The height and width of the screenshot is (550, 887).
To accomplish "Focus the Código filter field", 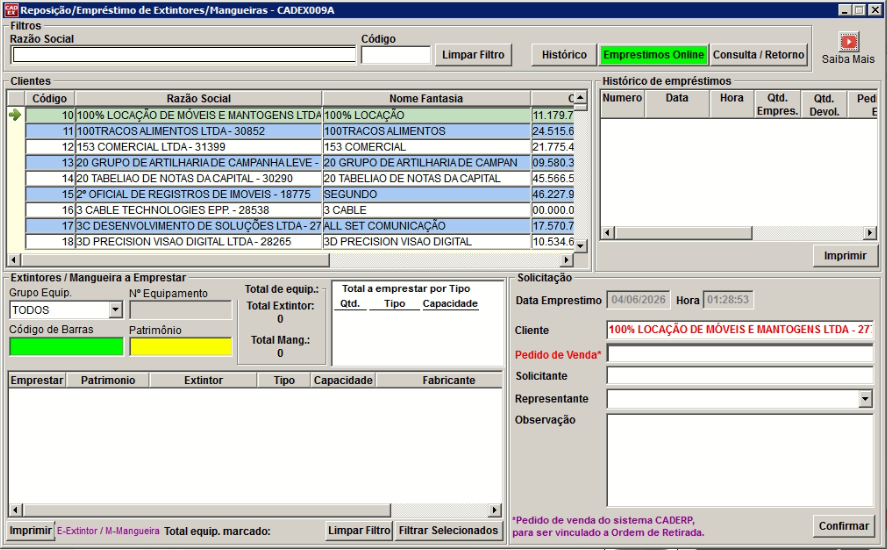I will pyautogui.click(x=396, y=55).
